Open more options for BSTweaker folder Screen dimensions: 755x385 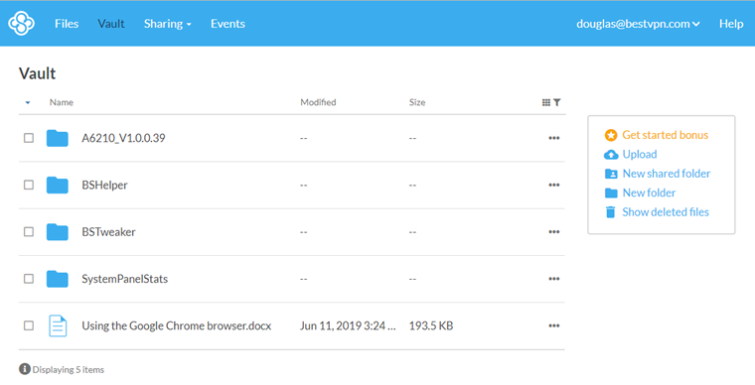554,232
